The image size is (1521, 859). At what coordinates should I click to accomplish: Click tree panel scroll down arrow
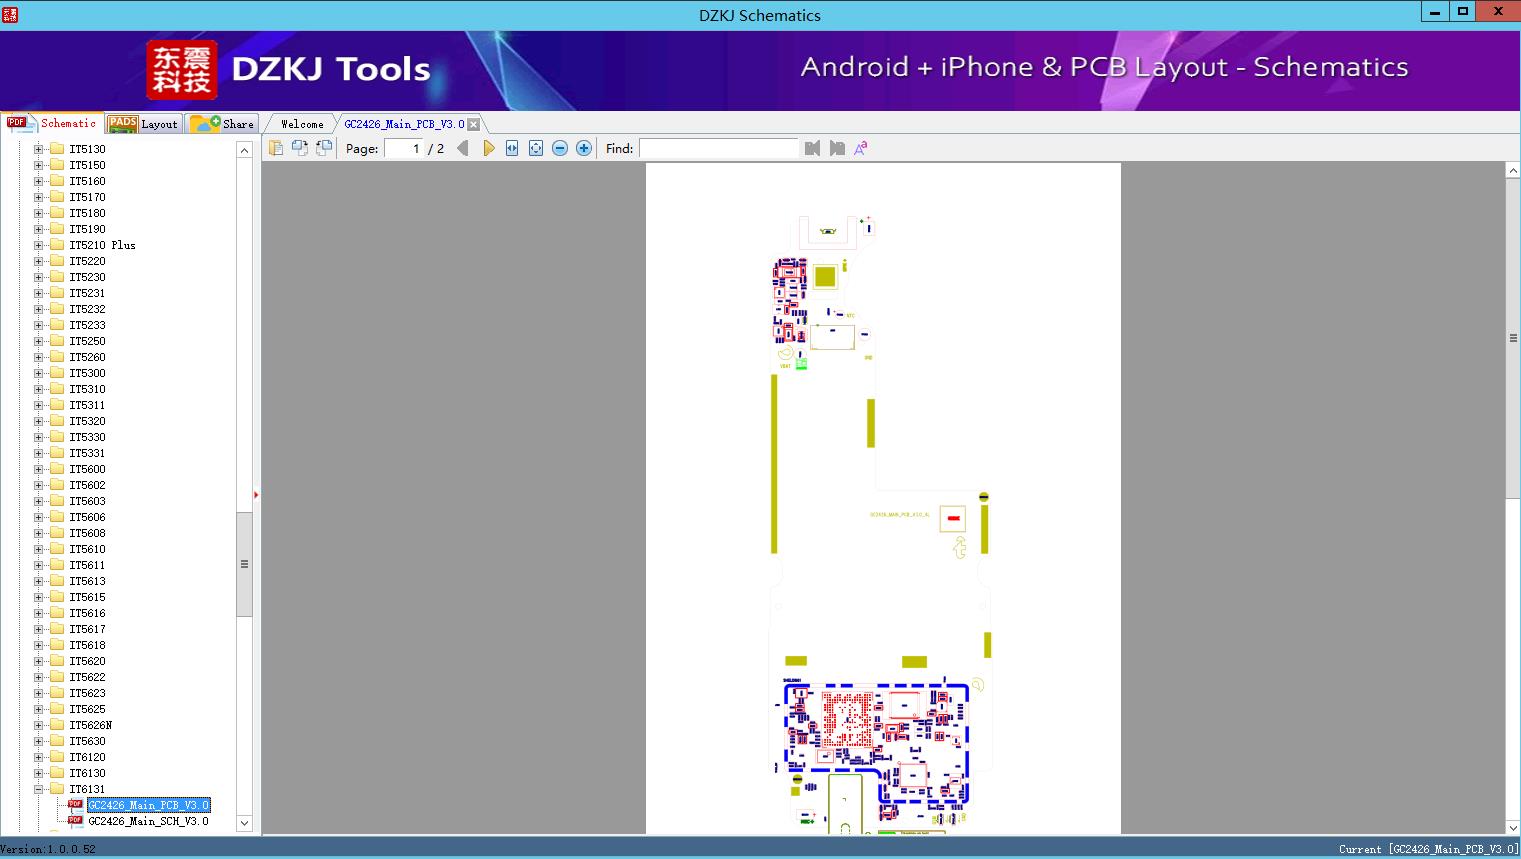coord(244,823)
